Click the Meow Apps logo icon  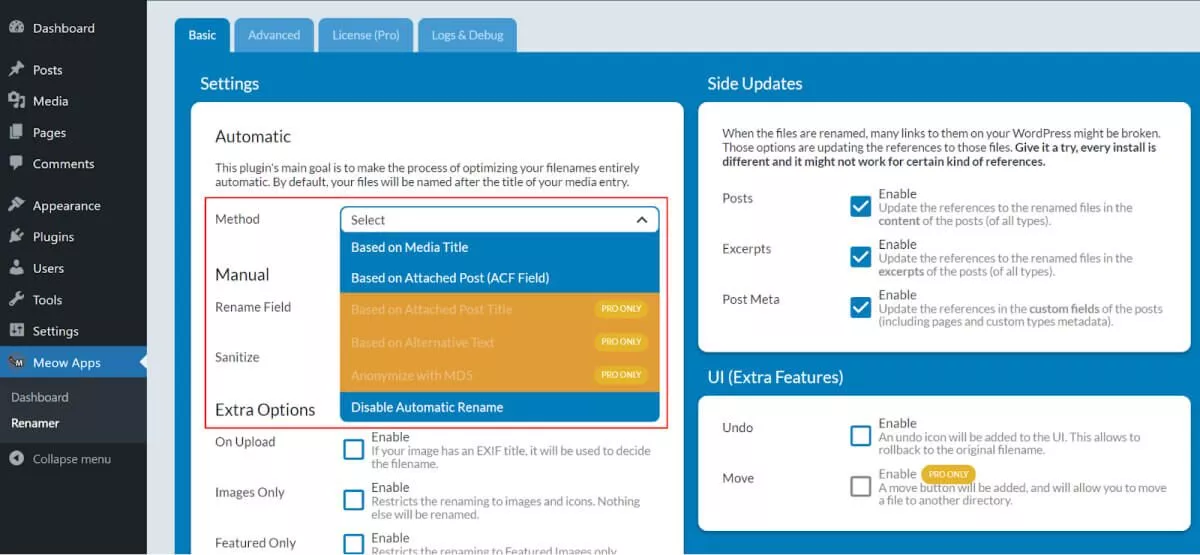click(x=16, y=362)
